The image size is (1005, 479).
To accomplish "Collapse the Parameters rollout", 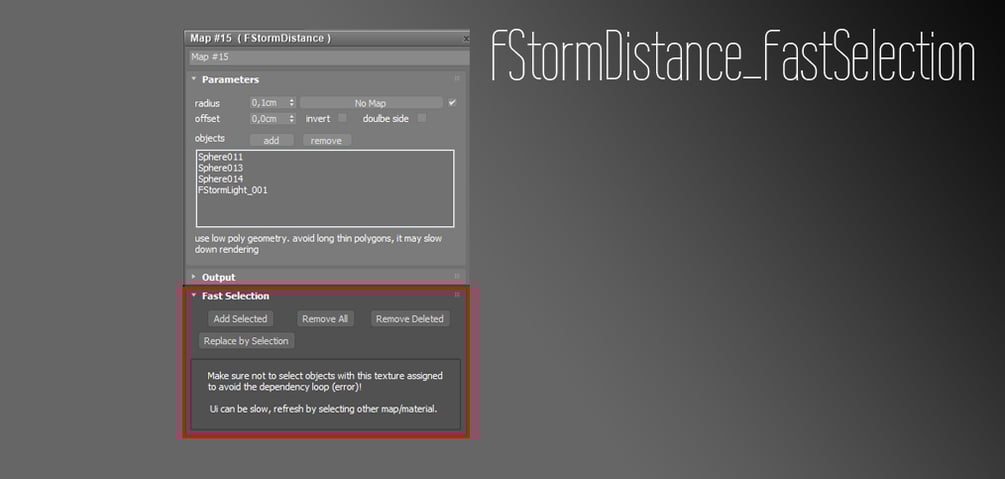I will pos(194,80).
